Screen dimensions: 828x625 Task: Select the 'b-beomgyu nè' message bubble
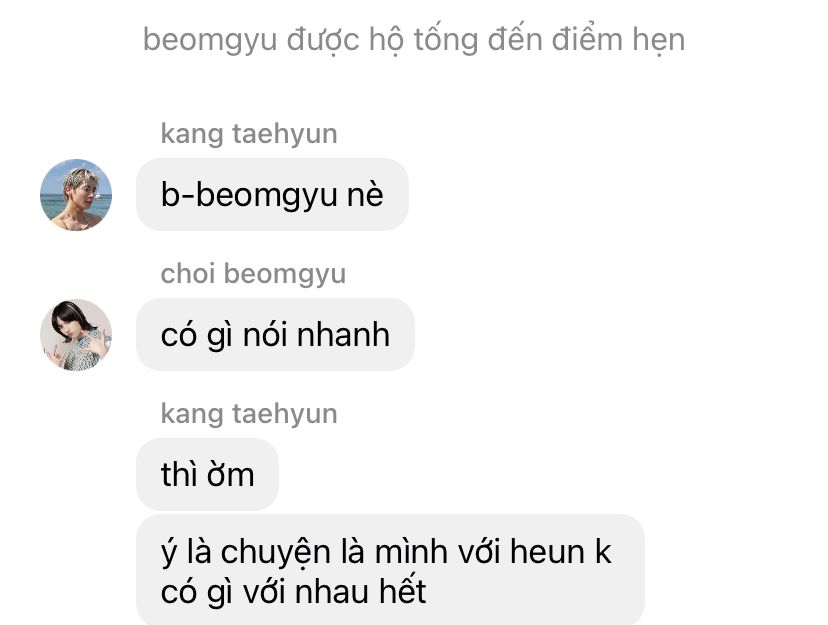tap(272, 194)
